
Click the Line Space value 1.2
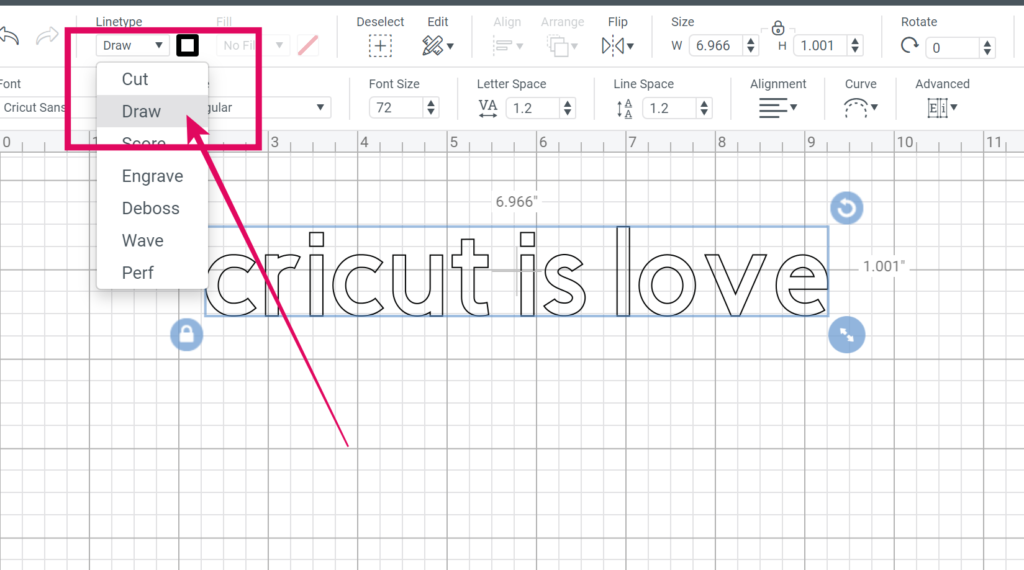coord(669,108)
